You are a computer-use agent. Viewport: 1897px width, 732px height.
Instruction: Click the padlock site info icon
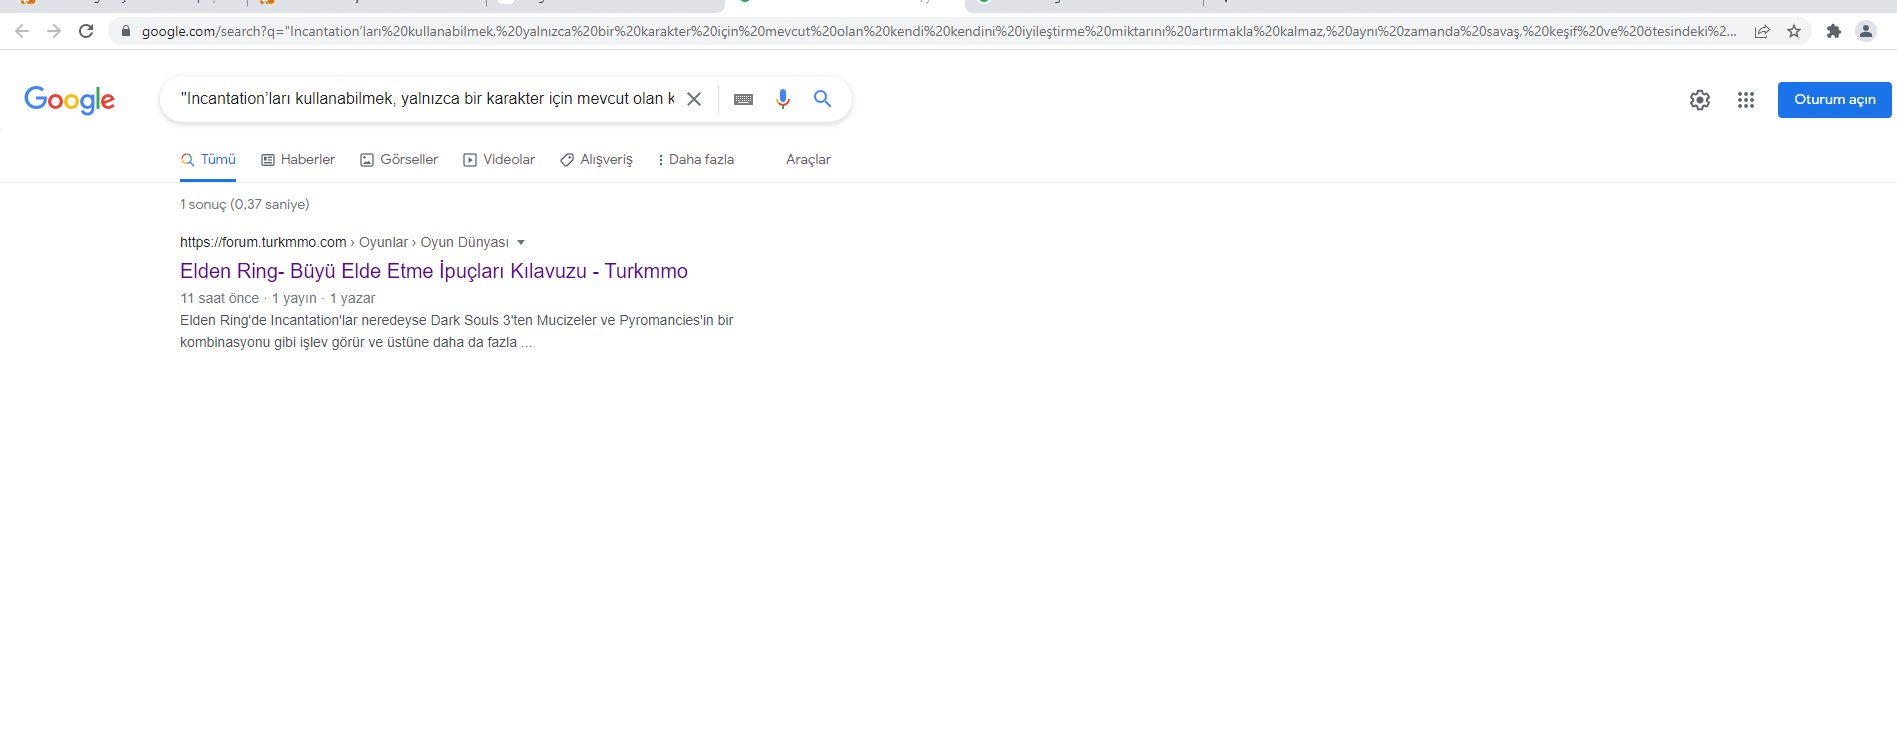point(125,31)
